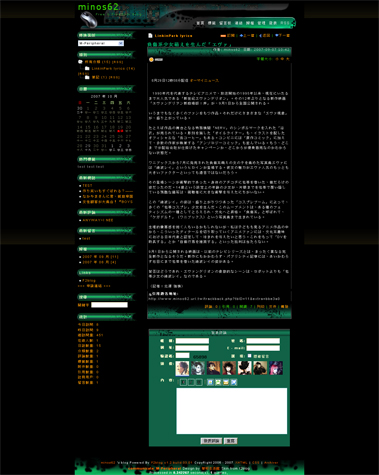Click highlighted date 19 in calendar
This screenshot has height=475, width=379.
pyautogui.click(x=120, y=127)
